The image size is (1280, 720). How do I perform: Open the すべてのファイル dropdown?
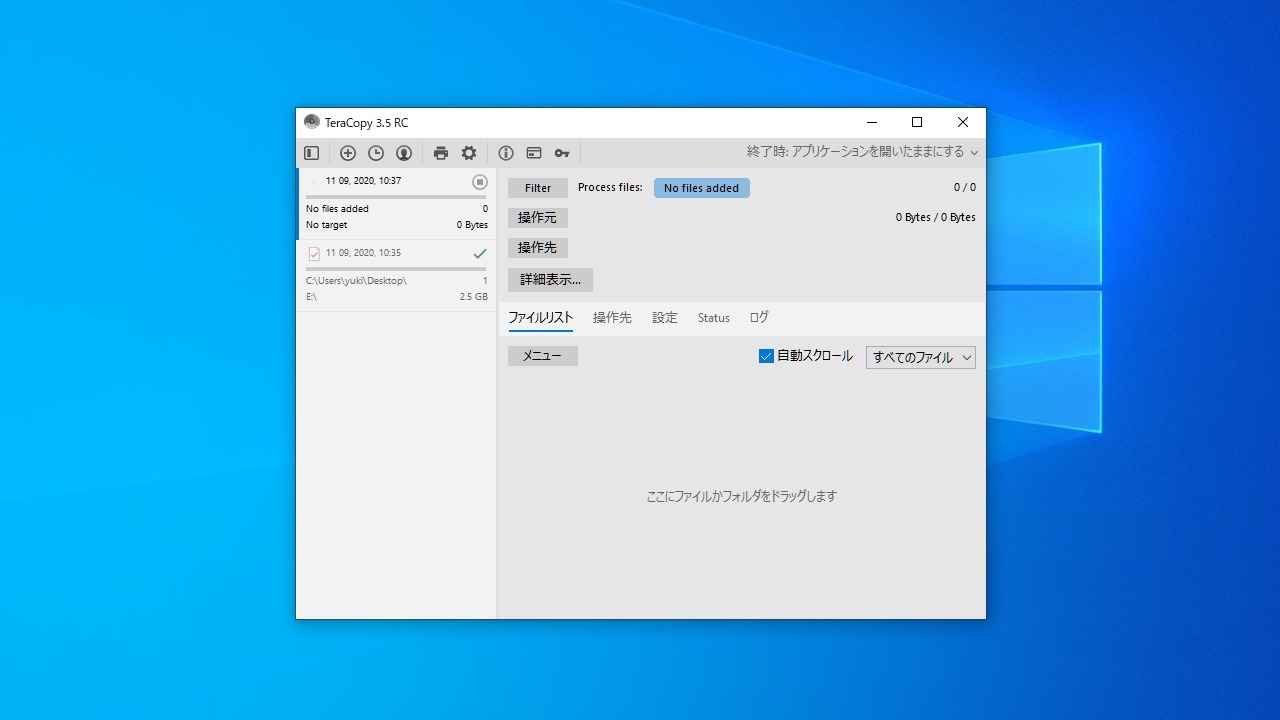(x=921, y=357)
